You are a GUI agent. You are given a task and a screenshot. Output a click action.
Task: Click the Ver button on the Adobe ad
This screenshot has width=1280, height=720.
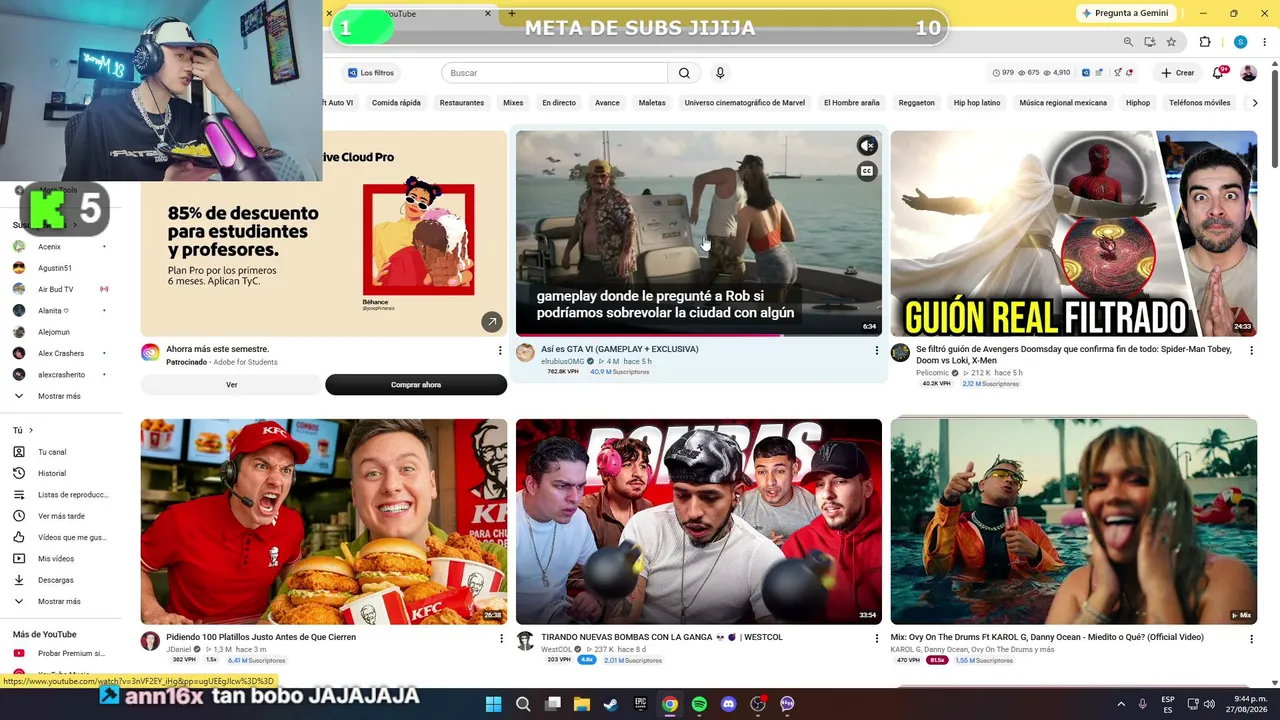click(231, 385)
